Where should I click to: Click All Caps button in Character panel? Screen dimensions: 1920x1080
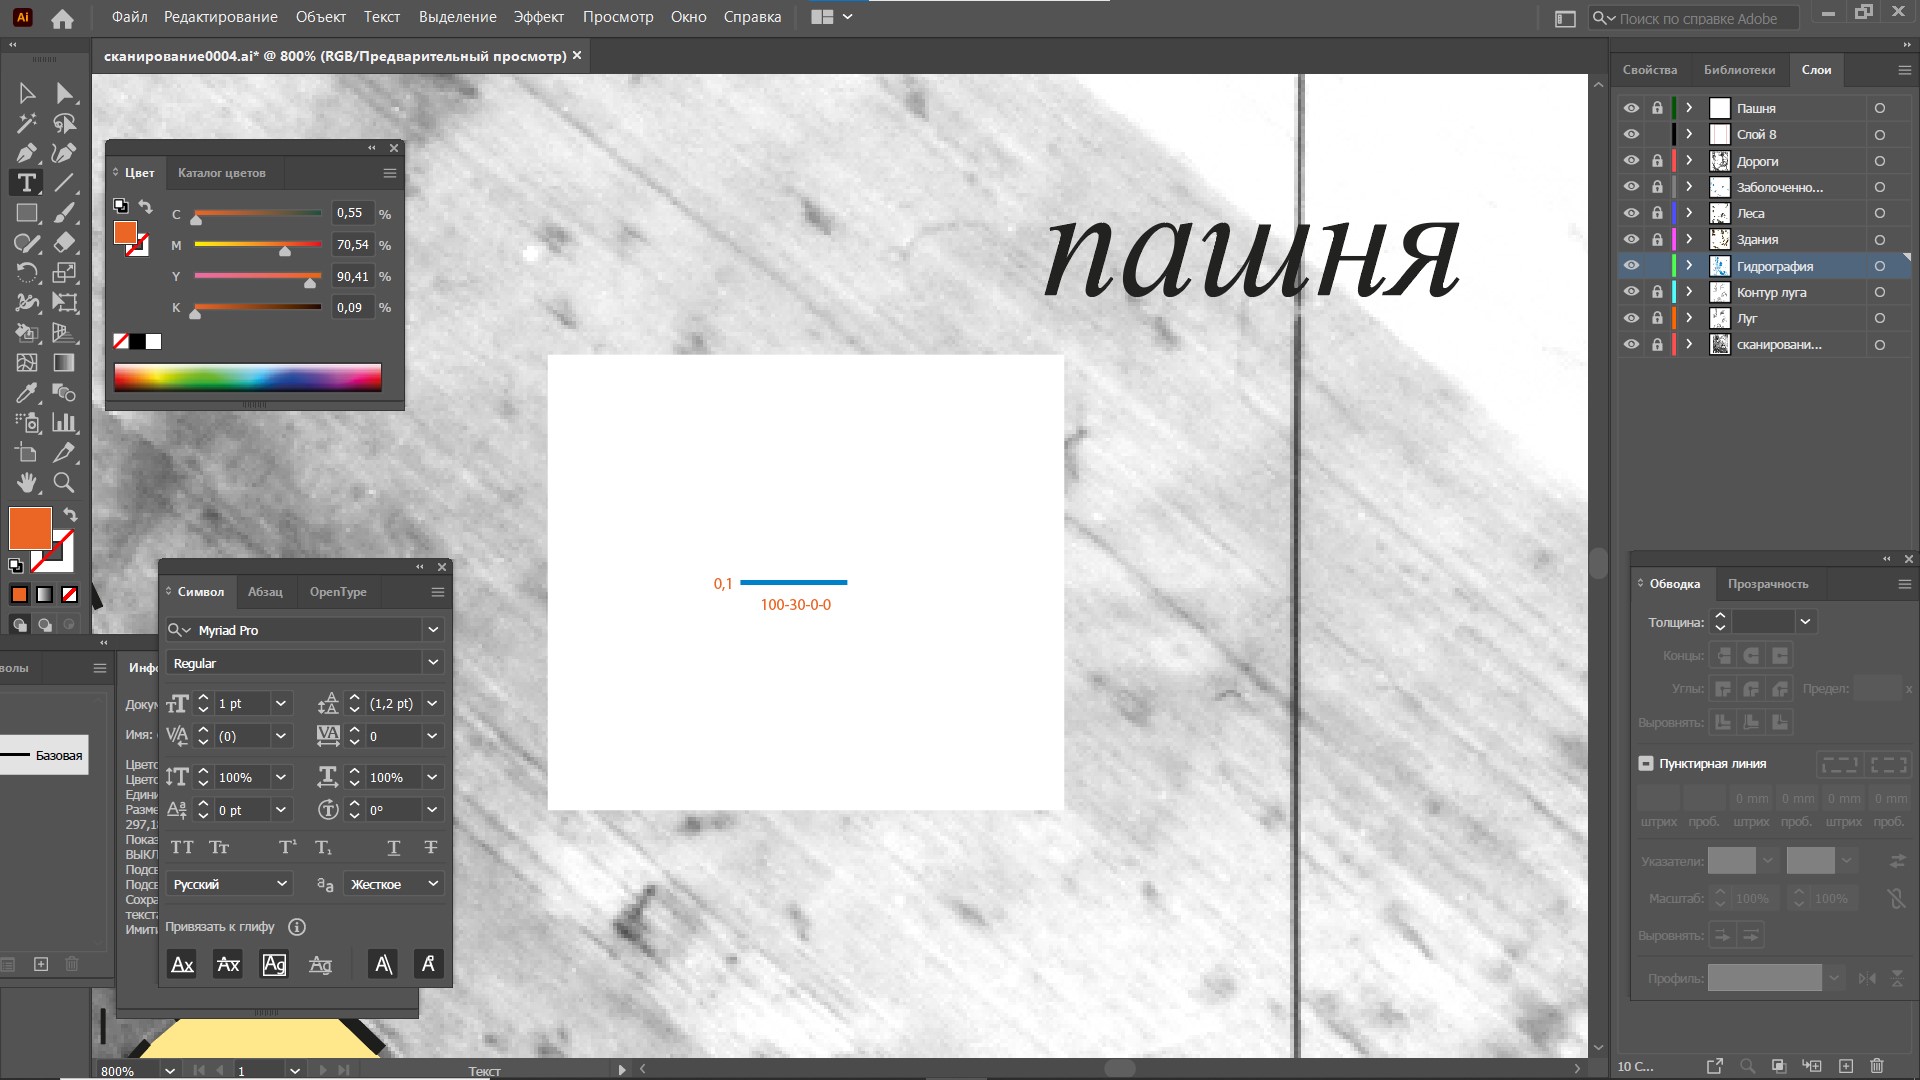182,847
